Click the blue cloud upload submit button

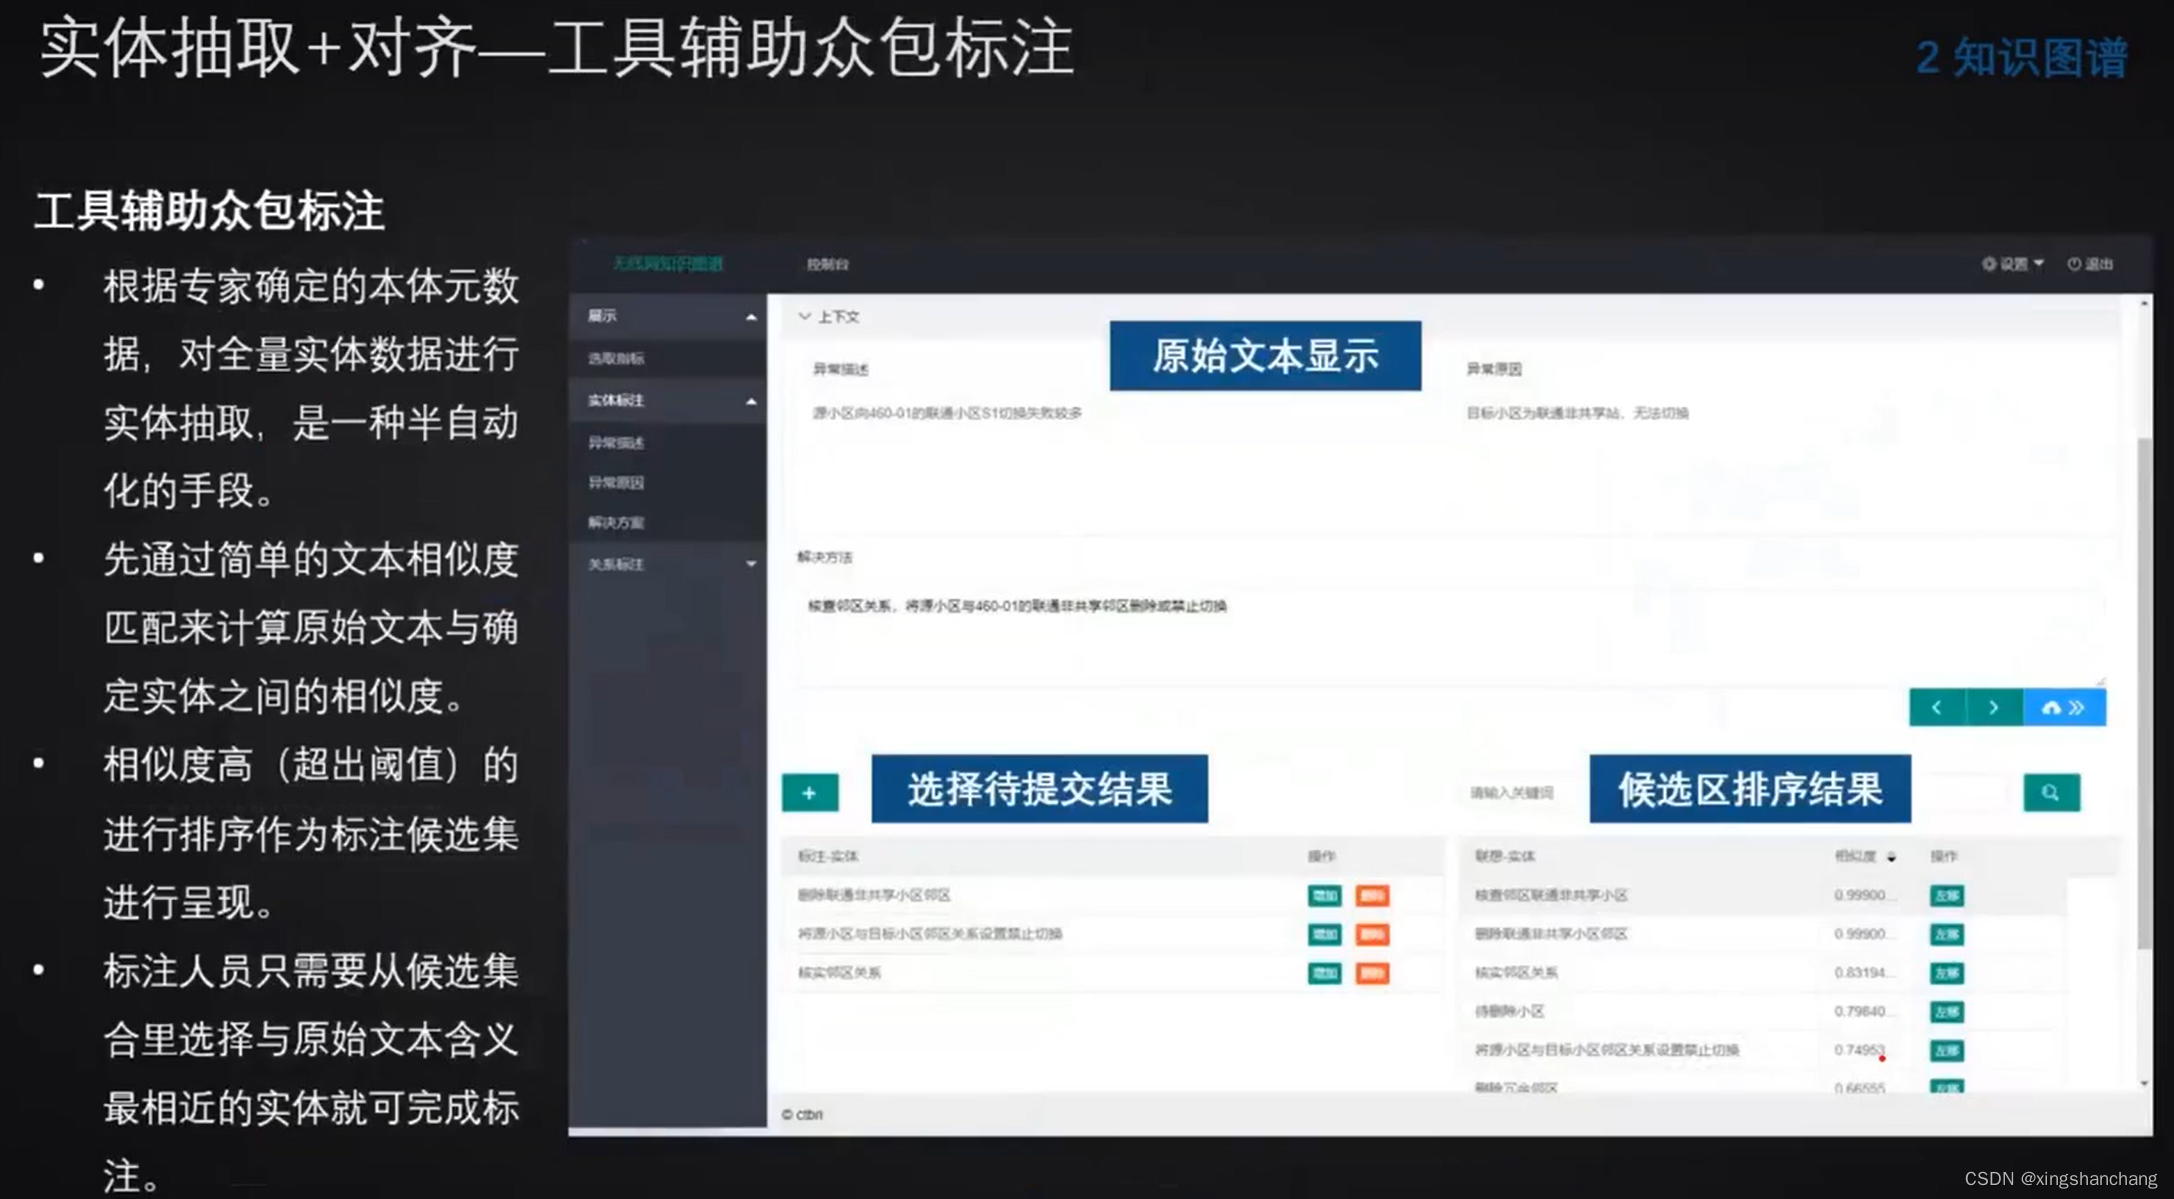click(2064, 708)
